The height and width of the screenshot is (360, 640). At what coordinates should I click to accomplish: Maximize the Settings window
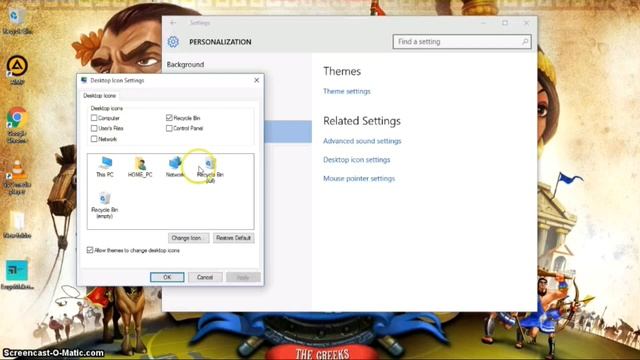coord(505,23)
